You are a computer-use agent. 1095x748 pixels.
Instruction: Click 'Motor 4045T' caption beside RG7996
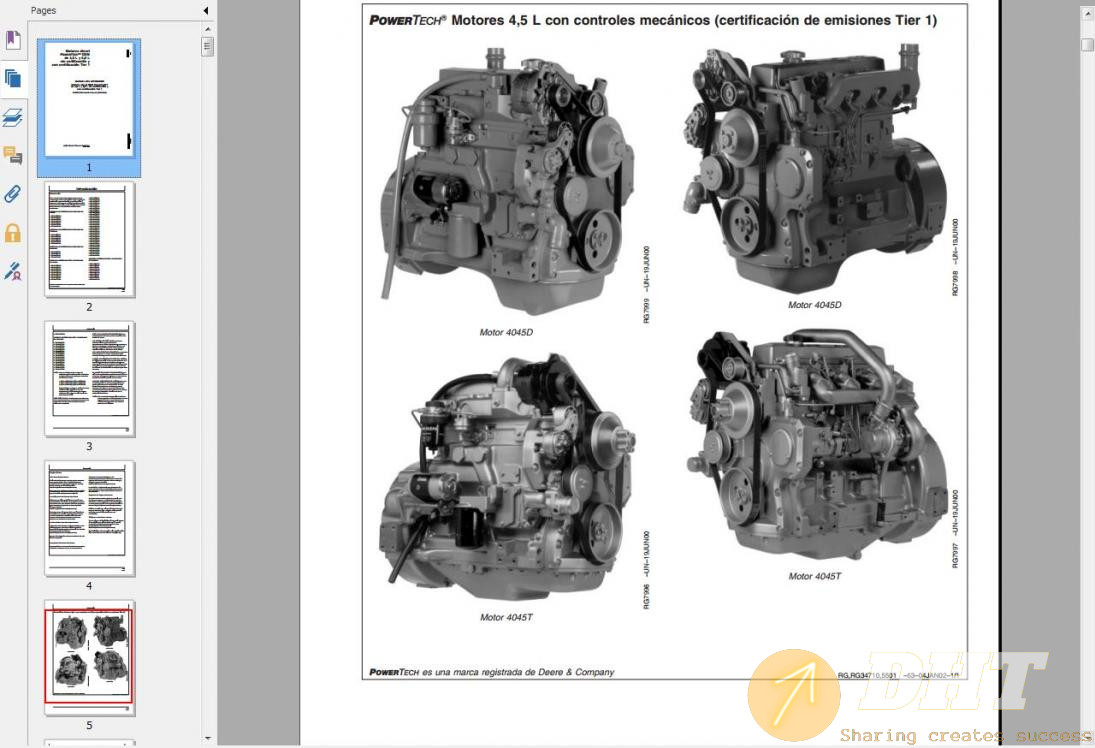click(x=506, y=617)
